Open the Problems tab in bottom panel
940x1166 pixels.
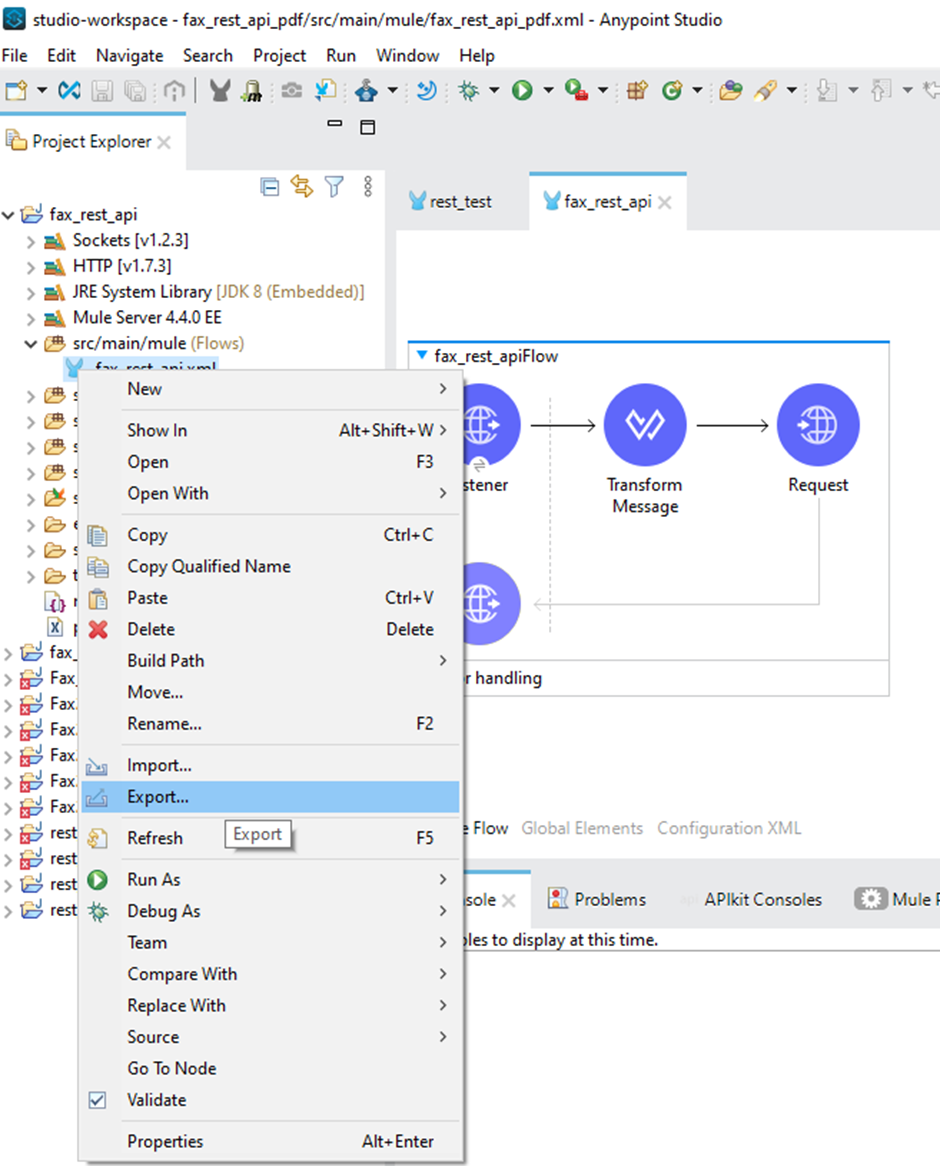(598, 899)
